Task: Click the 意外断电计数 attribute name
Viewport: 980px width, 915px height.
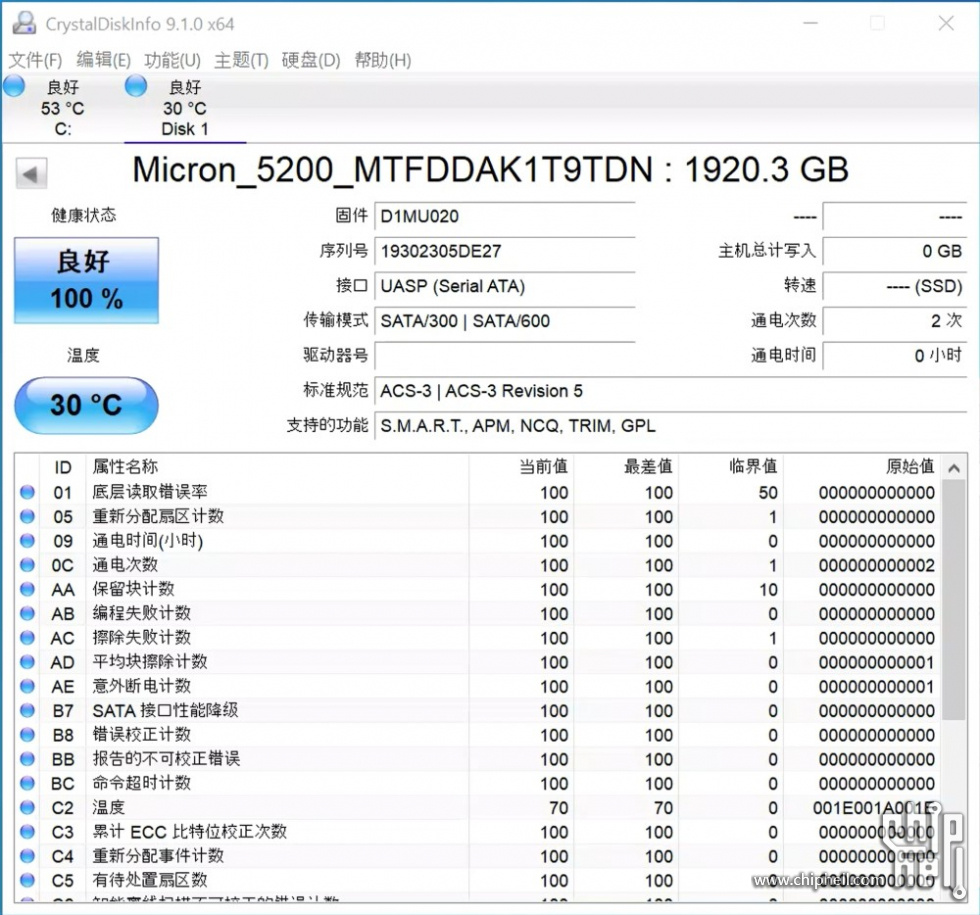Action: tap(141, 686)
